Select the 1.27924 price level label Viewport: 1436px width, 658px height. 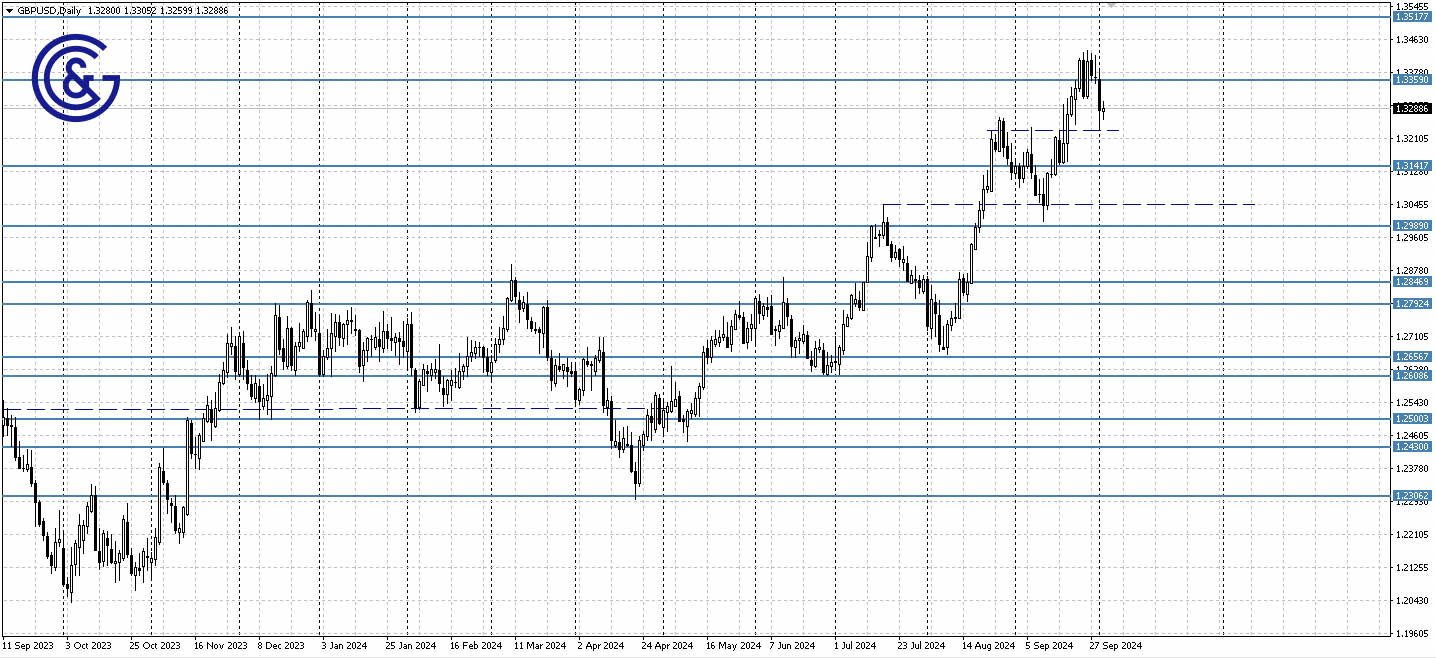coord(1410,305)
